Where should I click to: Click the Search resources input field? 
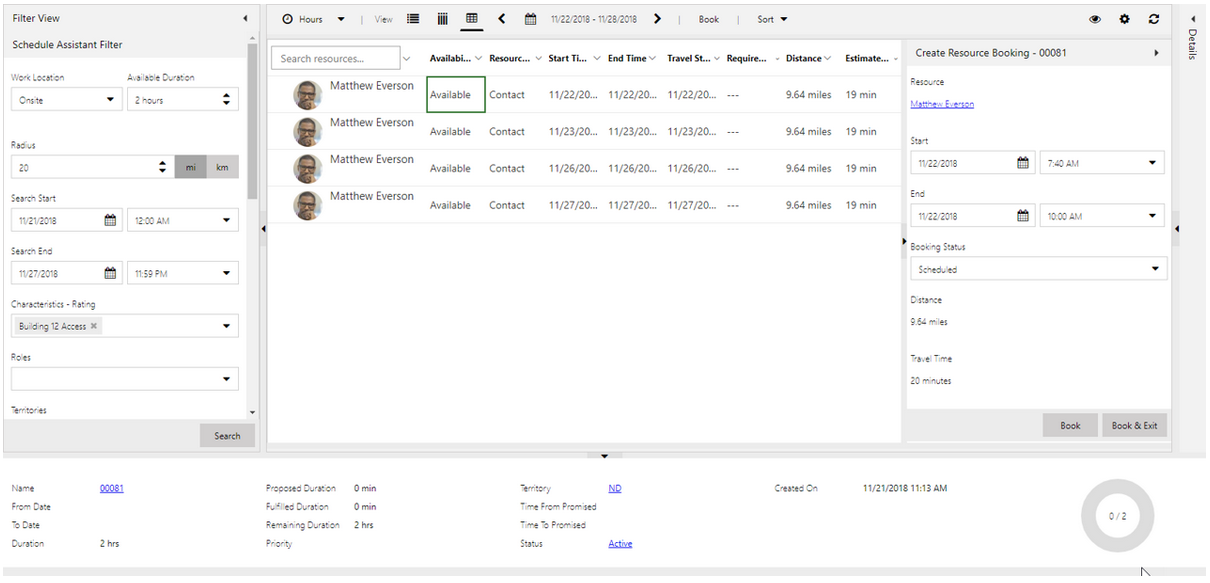335,59
